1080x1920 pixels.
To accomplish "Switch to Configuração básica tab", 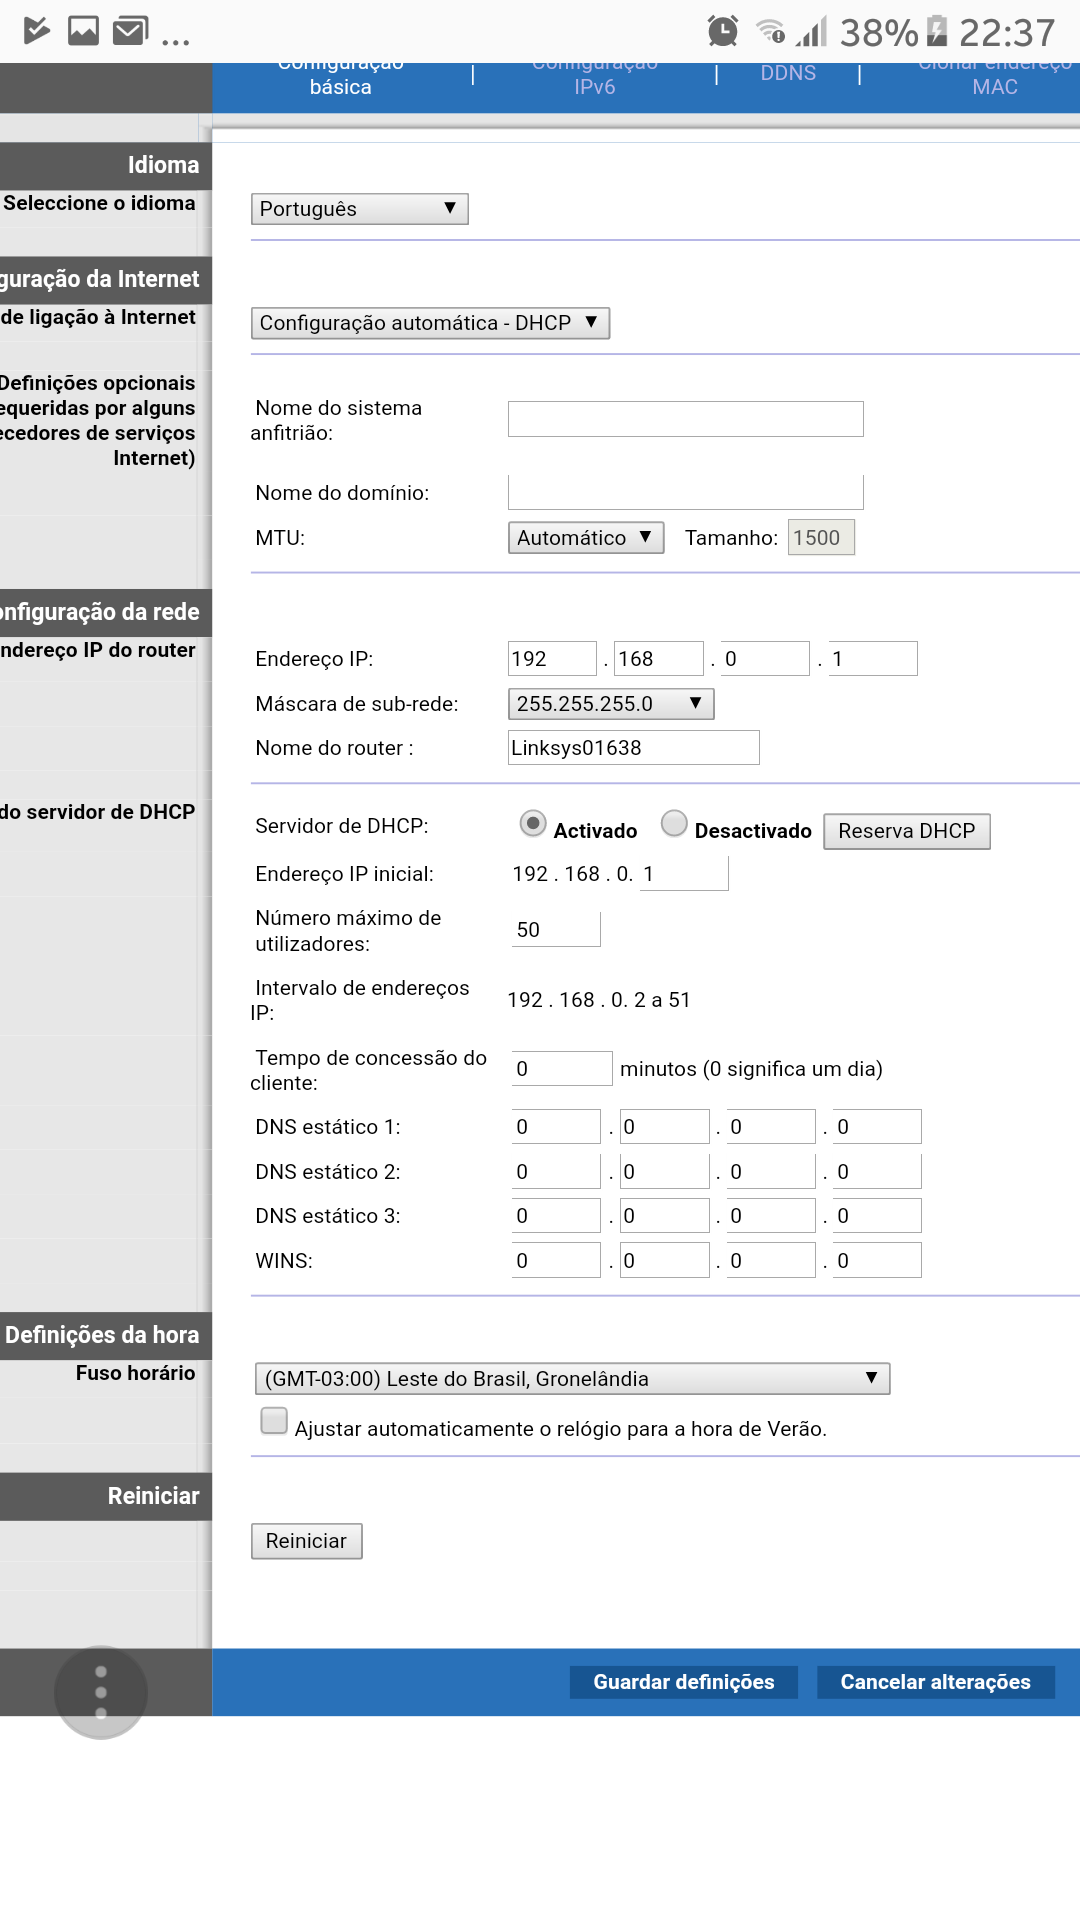I will tap(341, 78).
